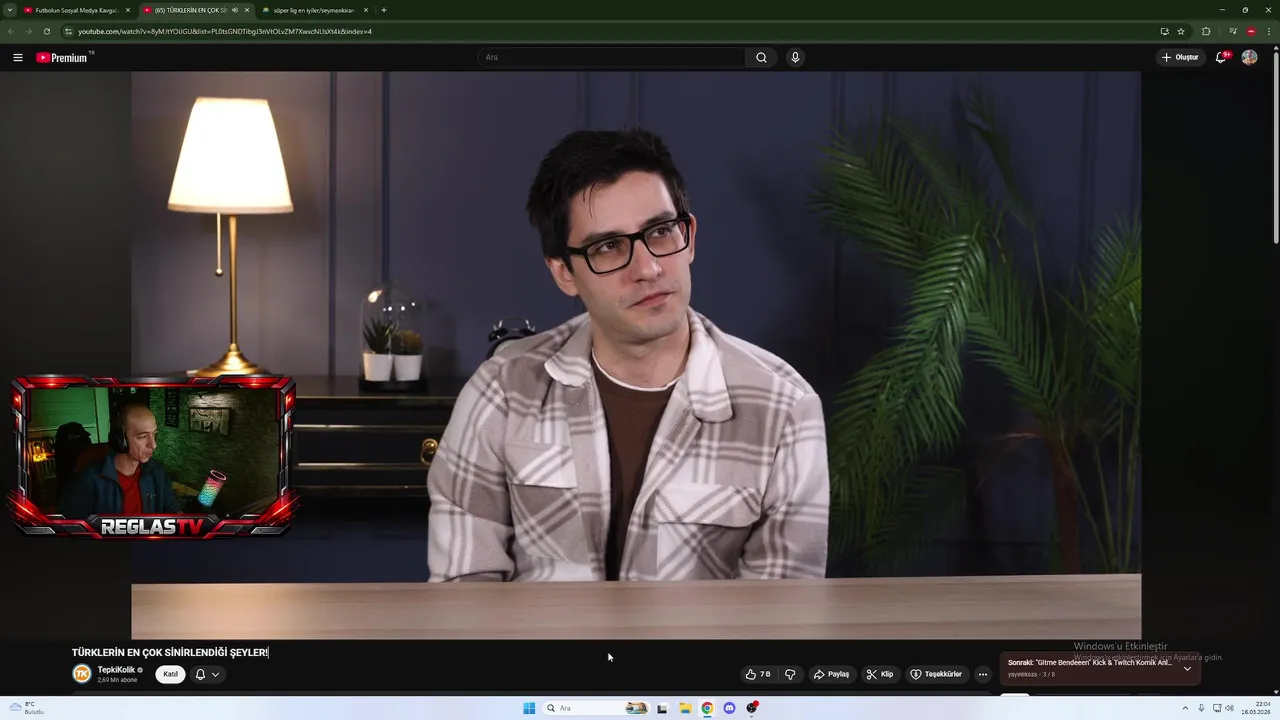
Task: Focus the Ara search input on YouTube
Action: (611, 58)
